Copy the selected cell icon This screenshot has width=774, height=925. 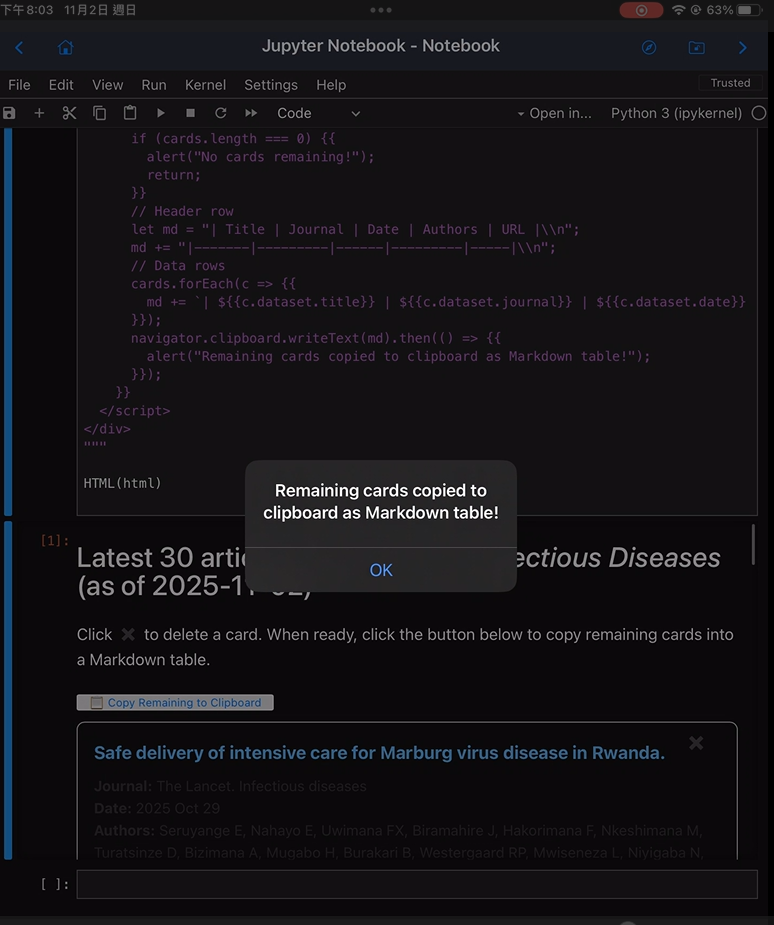pos(100,113)
